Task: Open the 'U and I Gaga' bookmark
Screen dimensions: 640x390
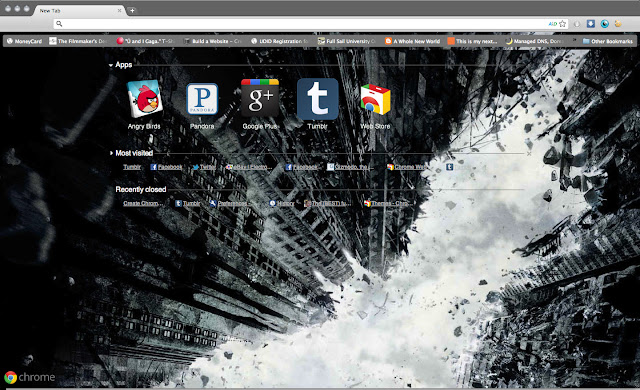Action: [145, 41]
